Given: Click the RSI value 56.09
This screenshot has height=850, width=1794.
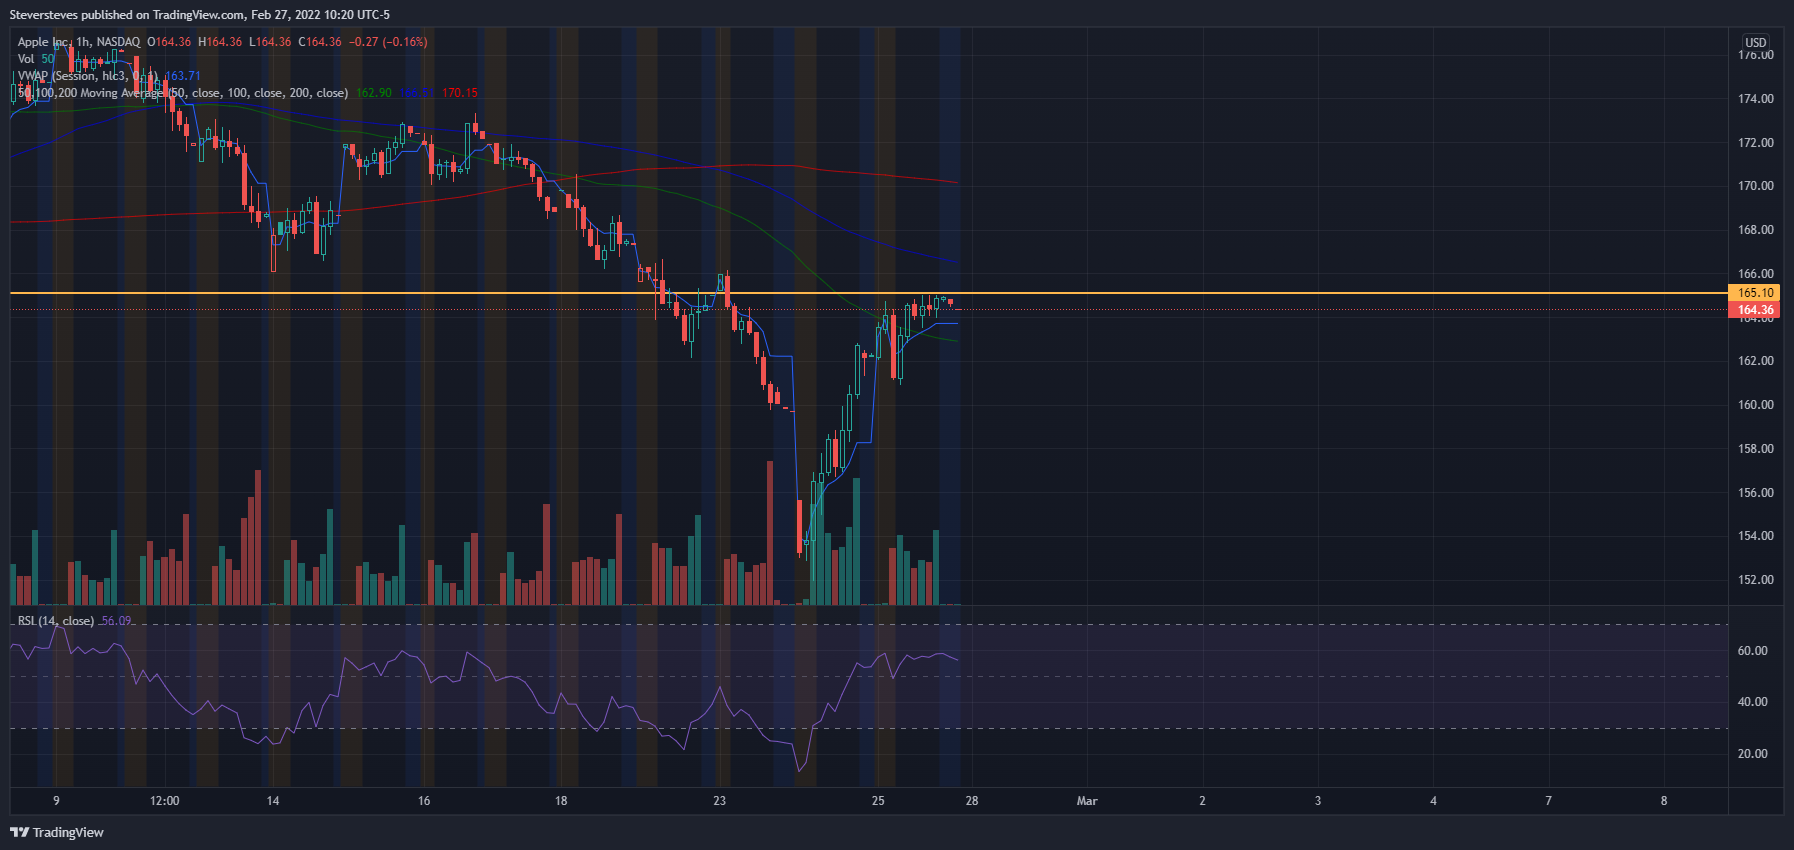Looking at the screenshot, I should click(116, 621).
